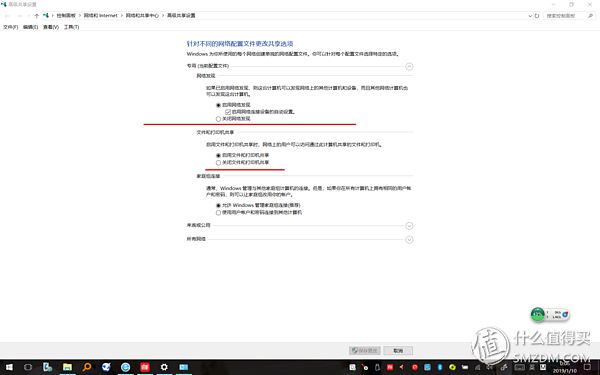This screenshot has height=375, width=600.
Task: Click the taskbar date and clock
Action: tap(565, 367)
